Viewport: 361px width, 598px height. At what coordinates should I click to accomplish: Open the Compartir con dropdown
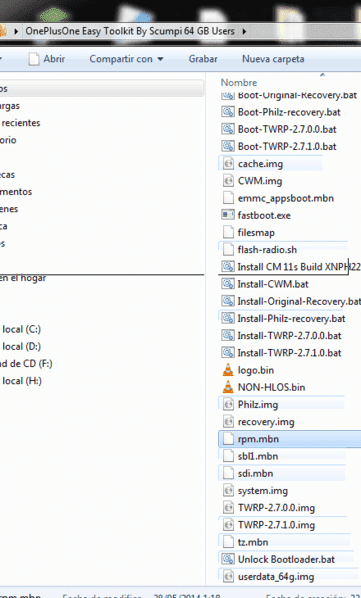coord(126,59)
